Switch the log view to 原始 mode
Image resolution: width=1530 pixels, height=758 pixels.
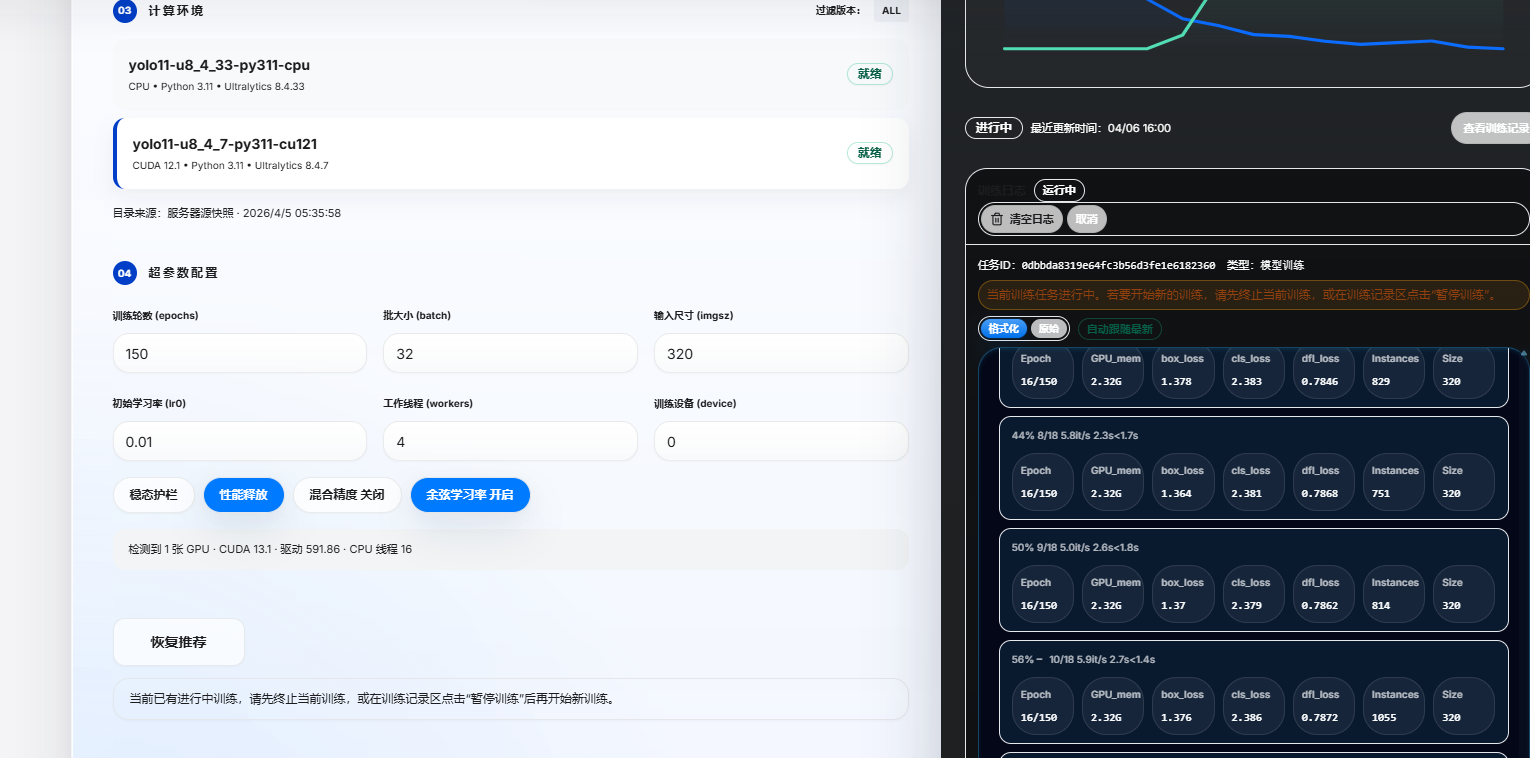tap(1049, 328)
